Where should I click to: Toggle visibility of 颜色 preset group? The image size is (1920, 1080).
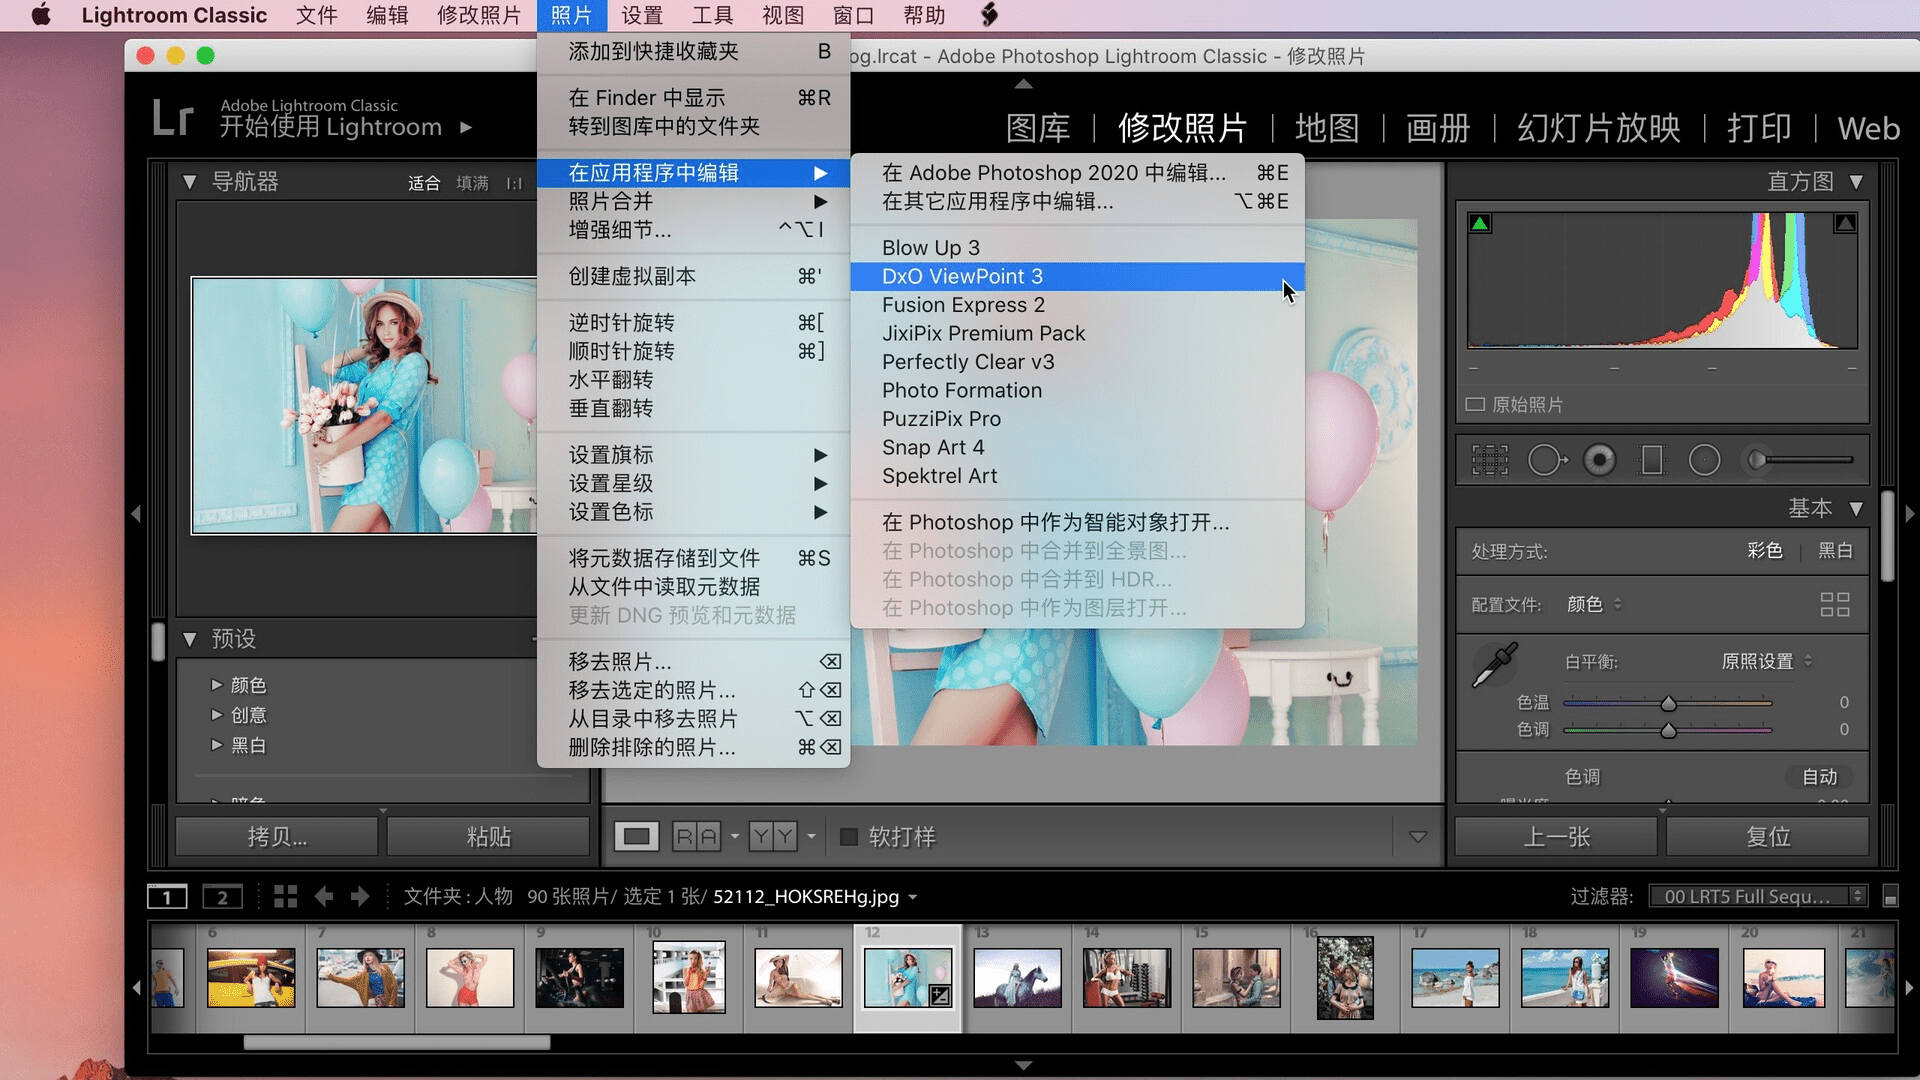[x=215, y=684]
